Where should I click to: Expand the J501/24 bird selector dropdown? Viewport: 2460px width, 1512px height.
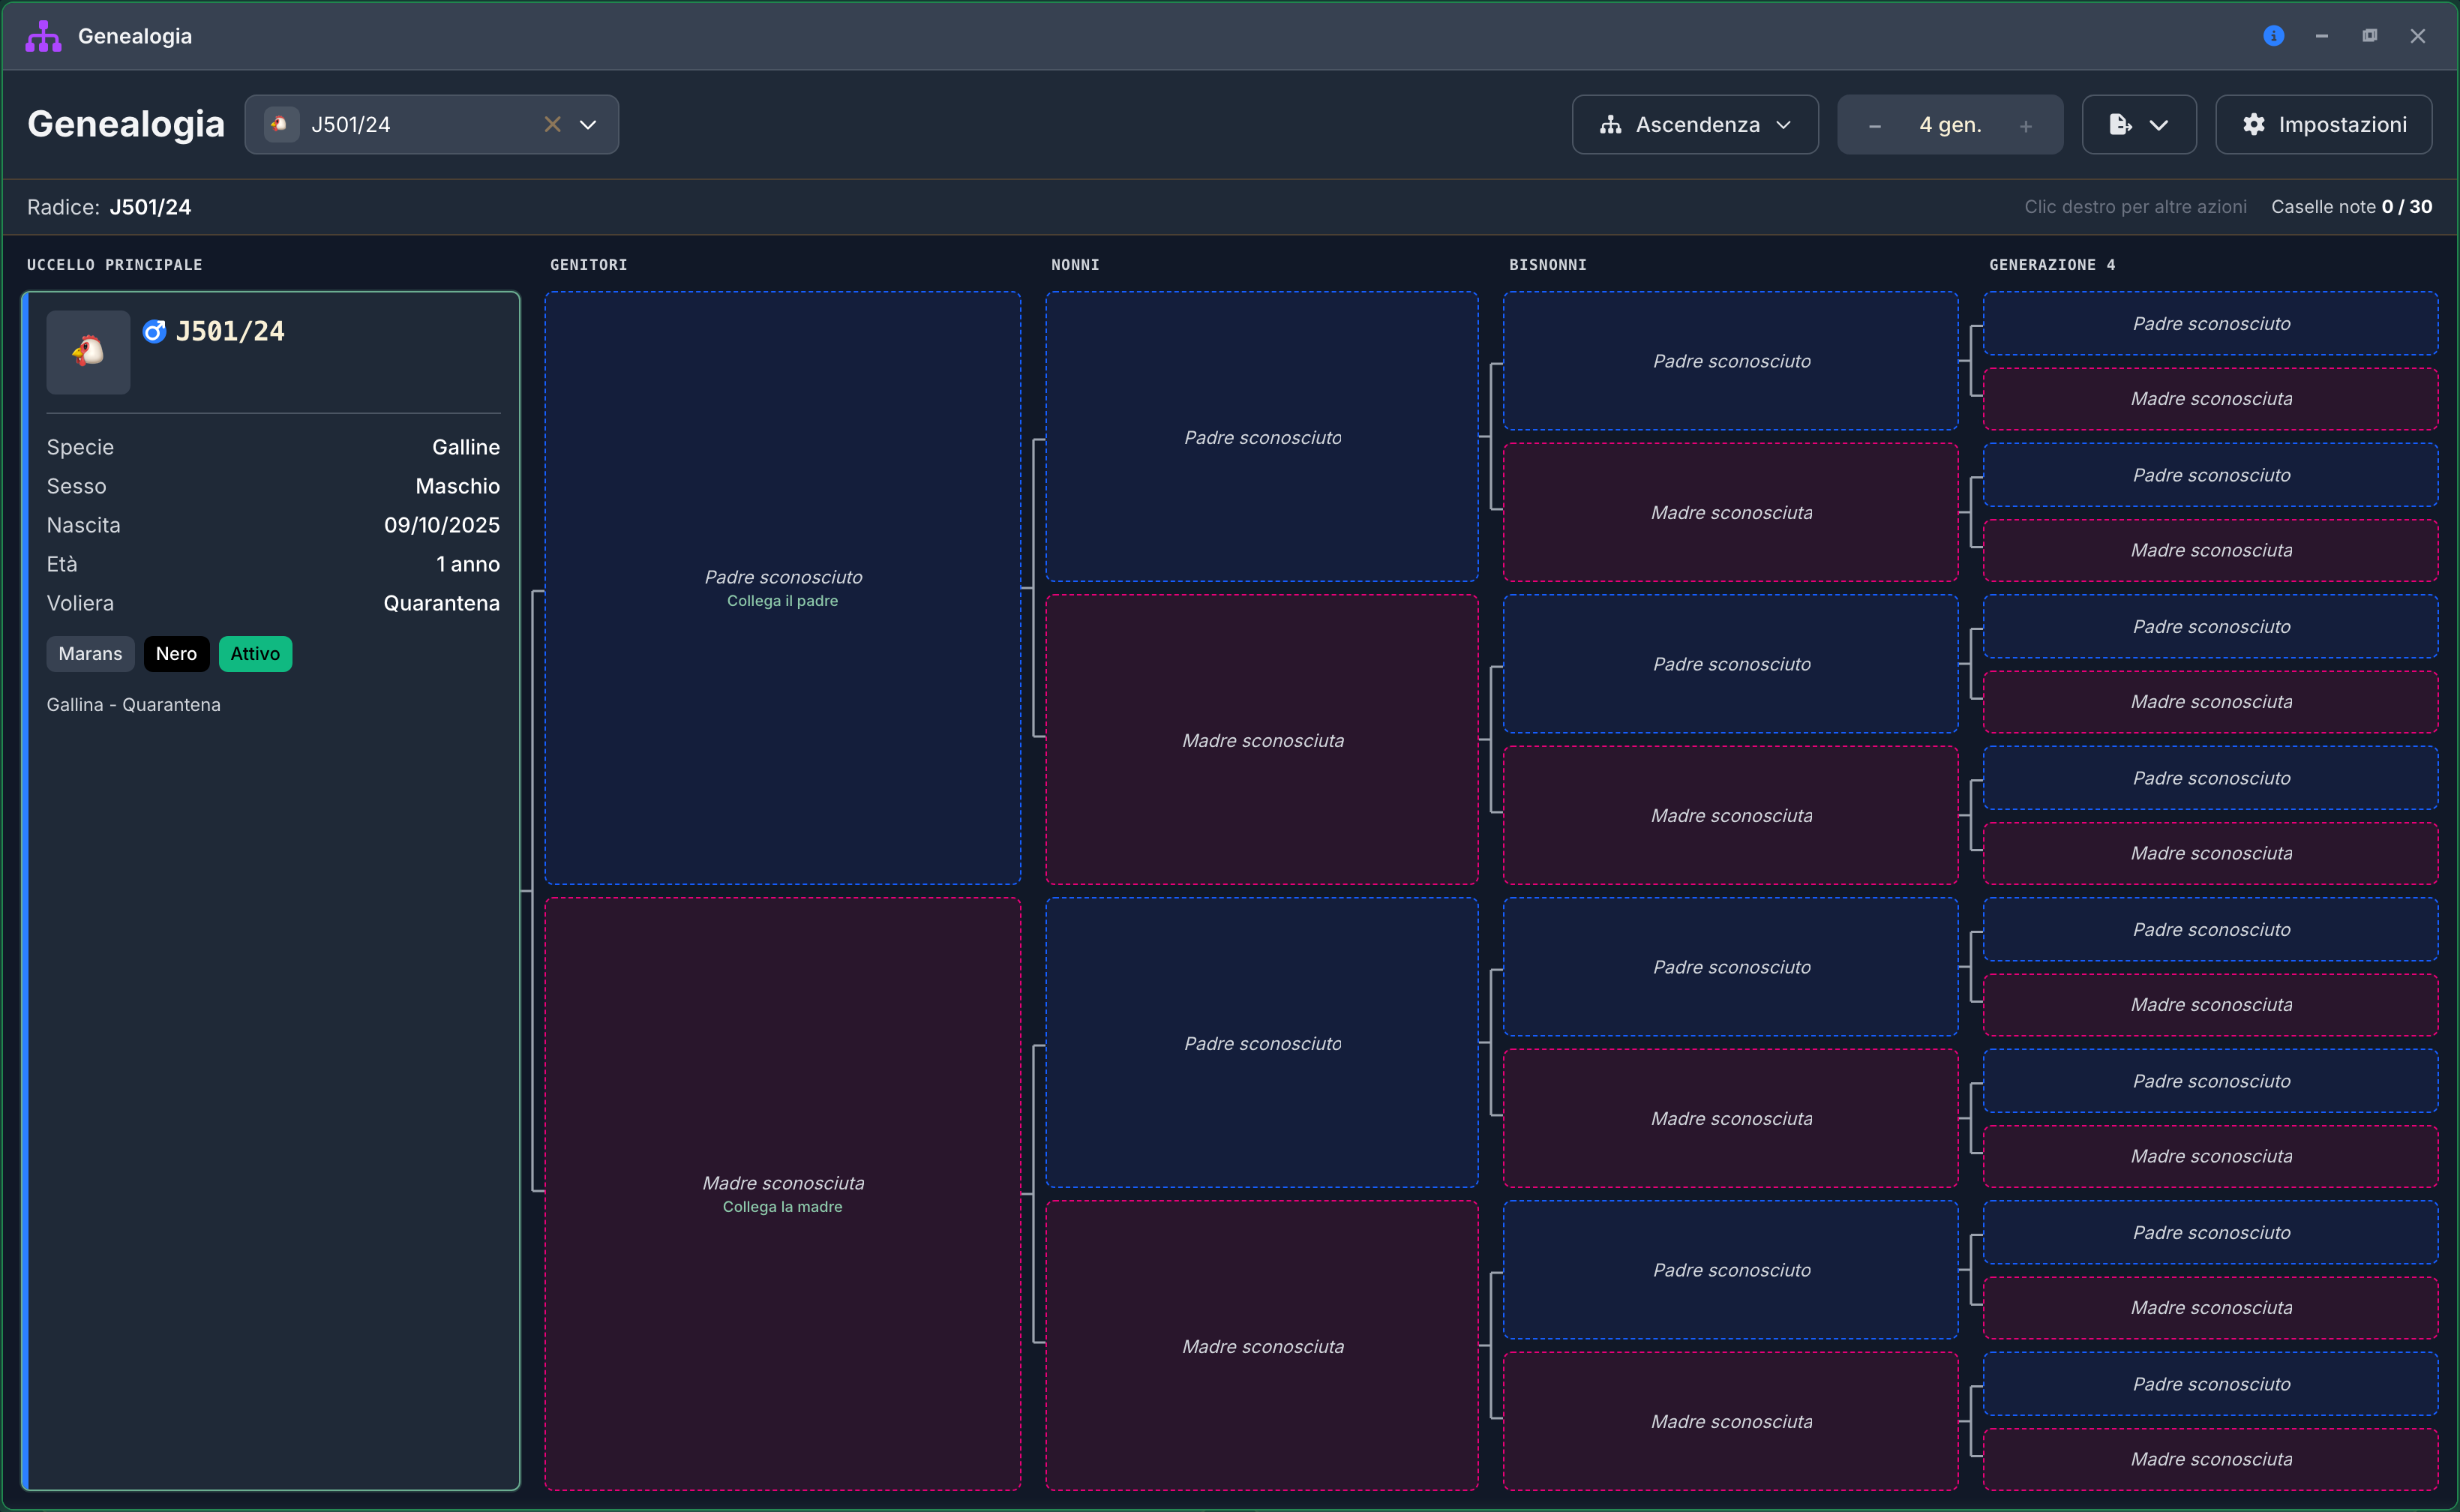click(x=588, y=125)
